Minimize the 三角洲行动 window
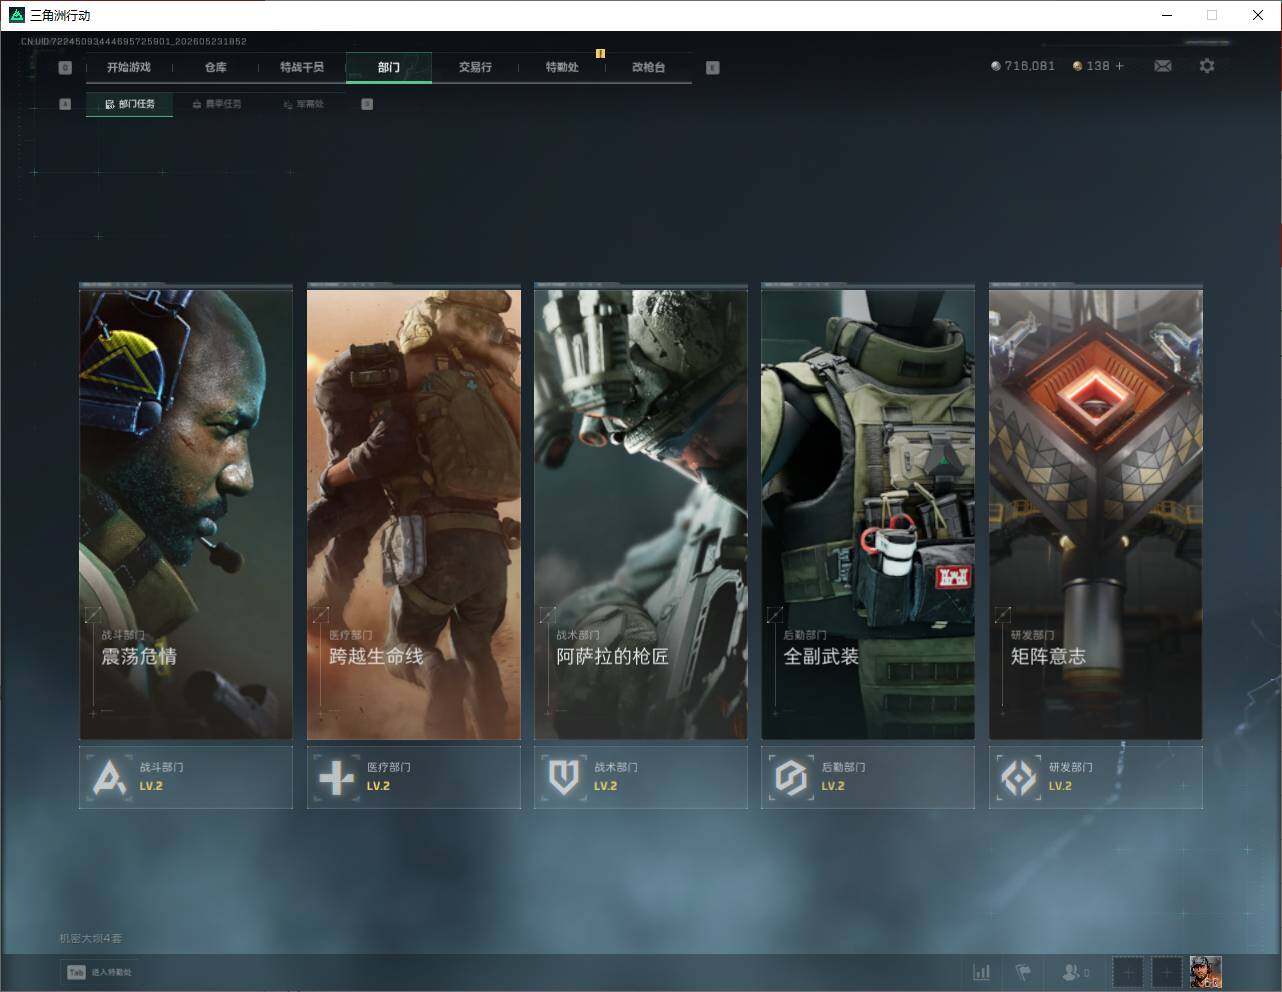Screen dimensions: 1282x992 point(1167,15)
